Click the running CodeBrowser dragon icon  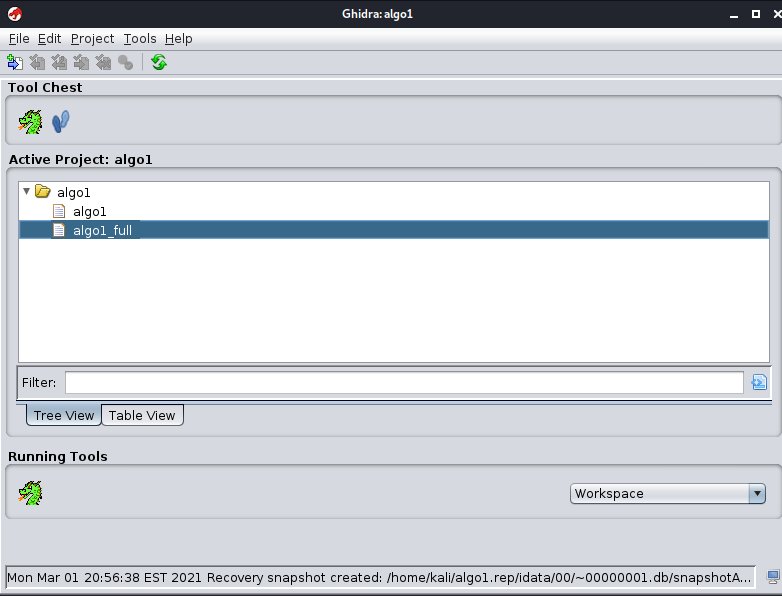[30, 493]
